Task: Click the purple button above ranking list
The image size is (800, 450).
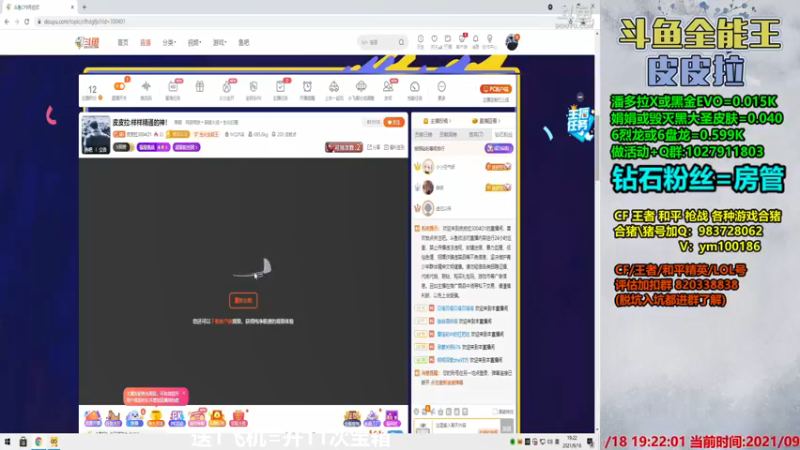Action: [498, 148]
